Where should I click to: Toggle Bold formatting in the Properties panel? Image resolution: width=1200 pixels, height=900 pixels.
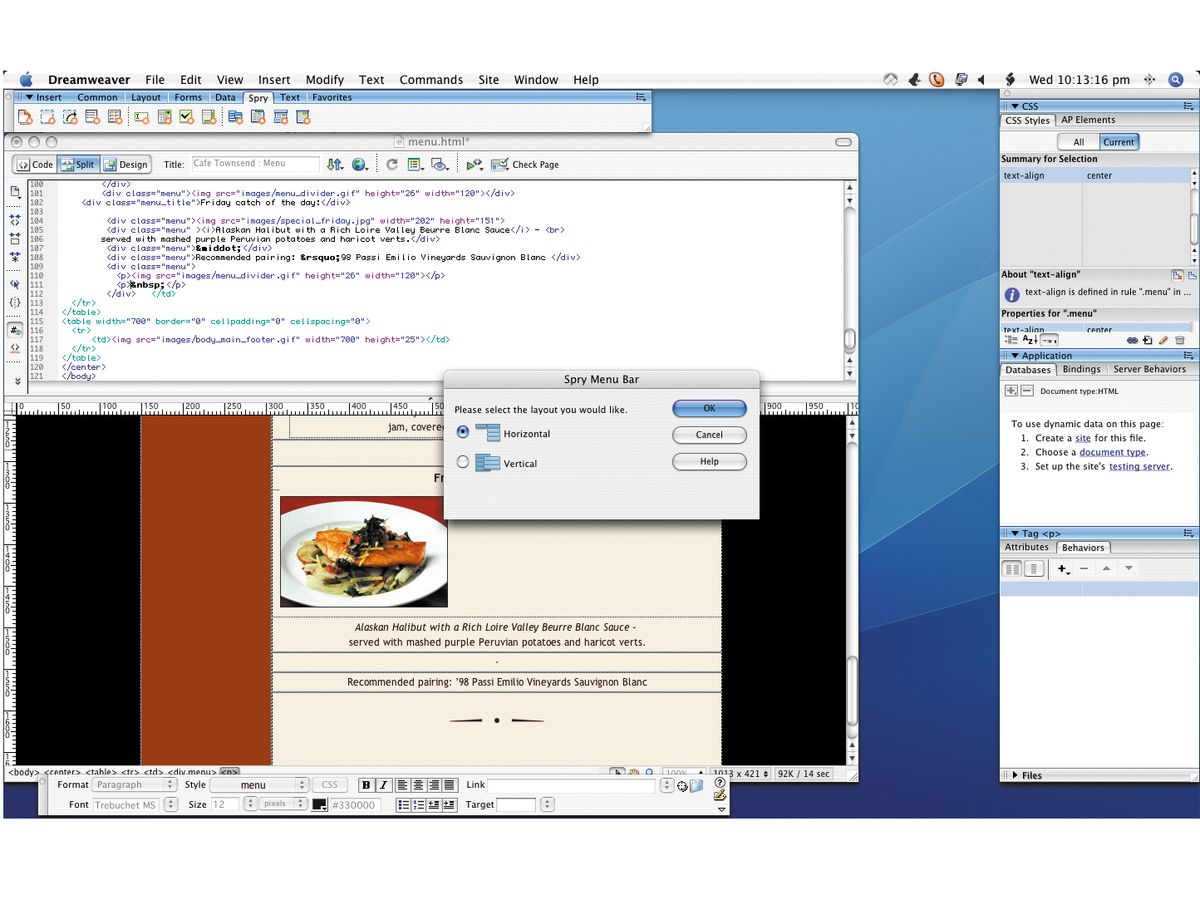click(x=367, y=785)
